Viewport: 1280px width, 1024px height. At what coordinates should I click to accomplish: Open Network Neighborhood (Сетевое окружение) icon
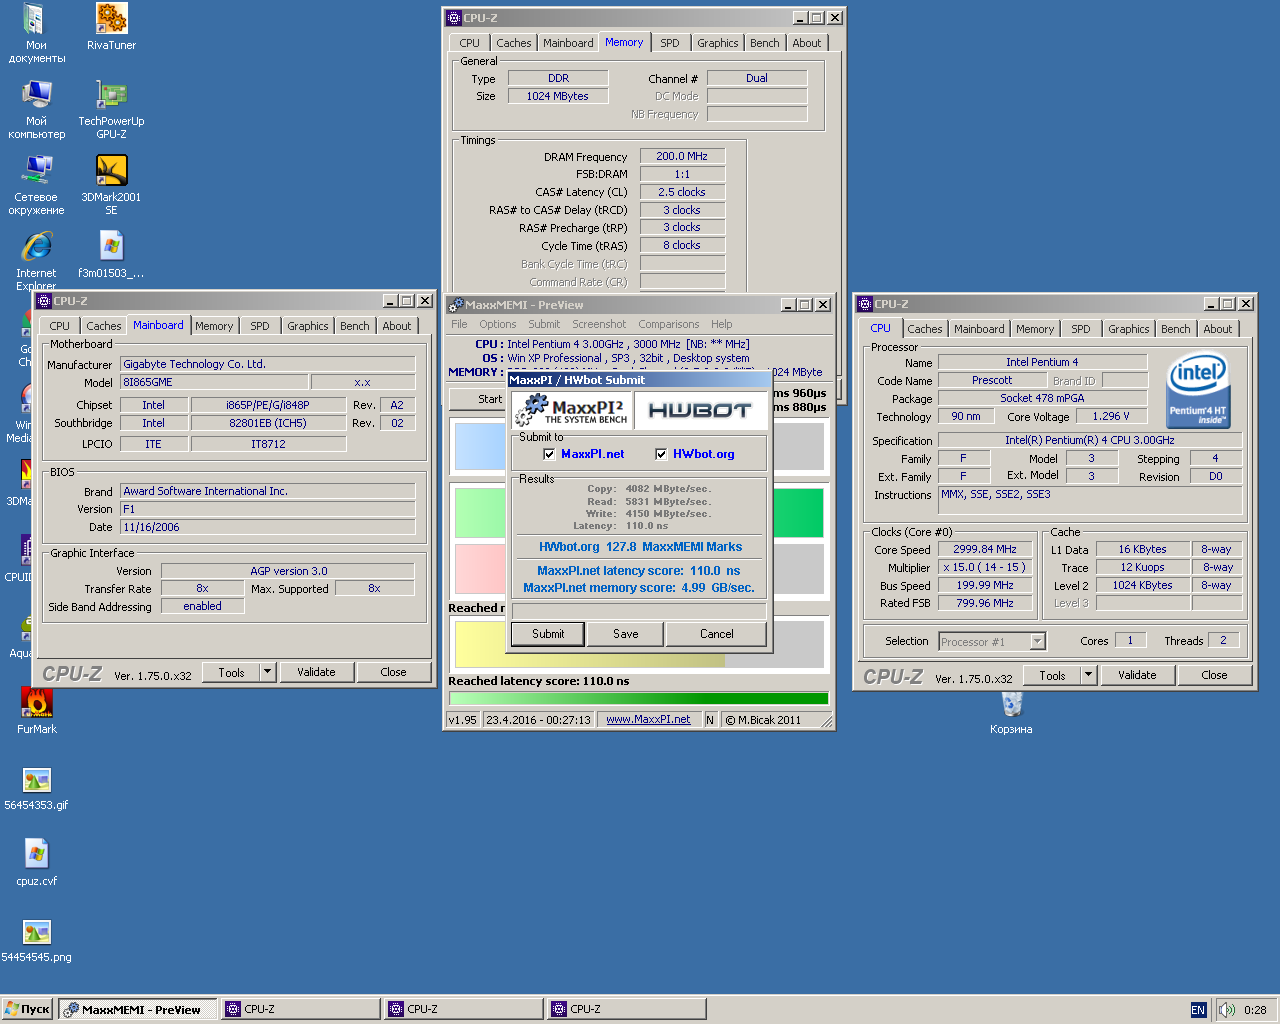click(x=37, y=185)
